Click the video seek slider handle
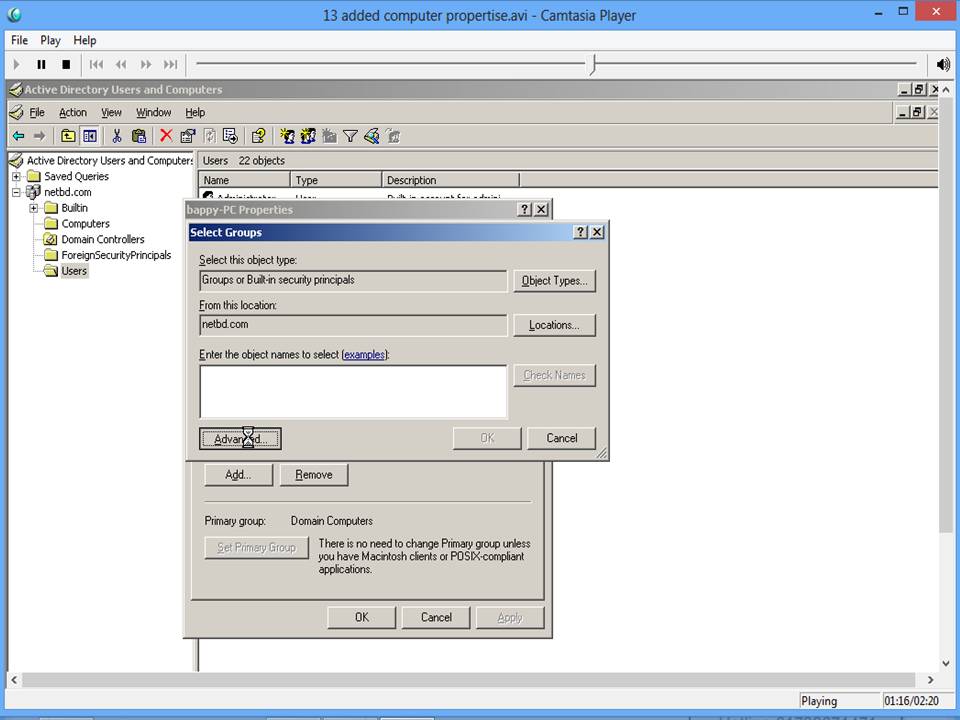The width and height of the screenshot is (960, 720). 593,64
